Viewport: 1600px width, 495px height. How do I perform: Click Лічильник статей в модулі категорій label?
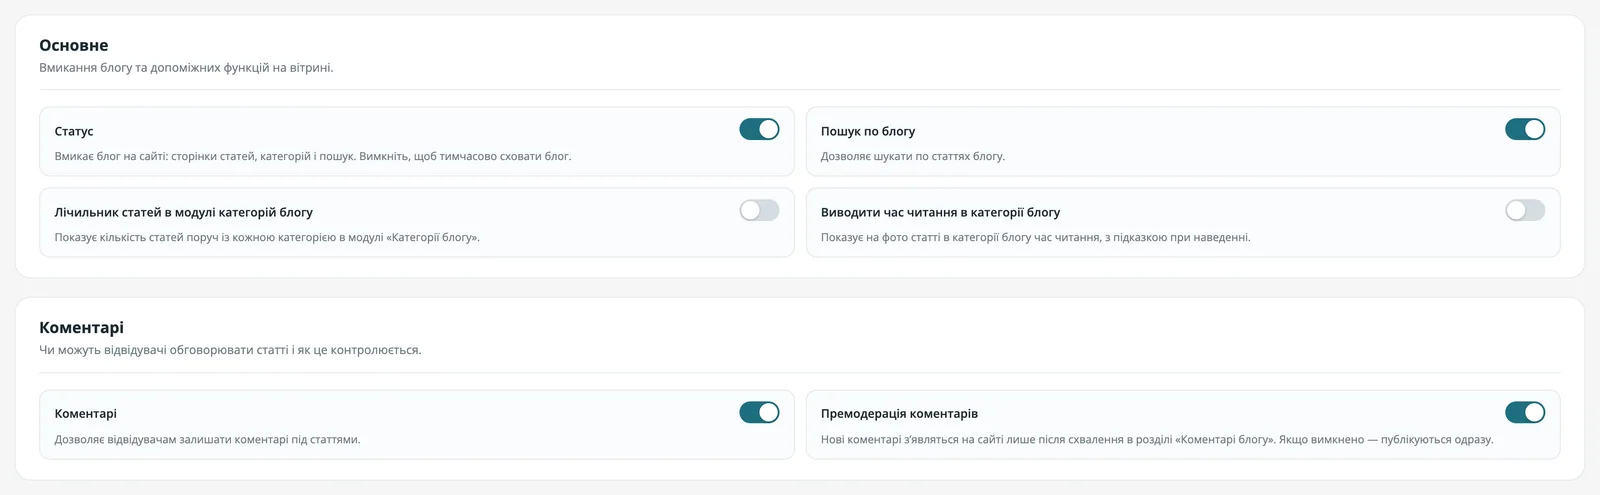coord(184,212)
